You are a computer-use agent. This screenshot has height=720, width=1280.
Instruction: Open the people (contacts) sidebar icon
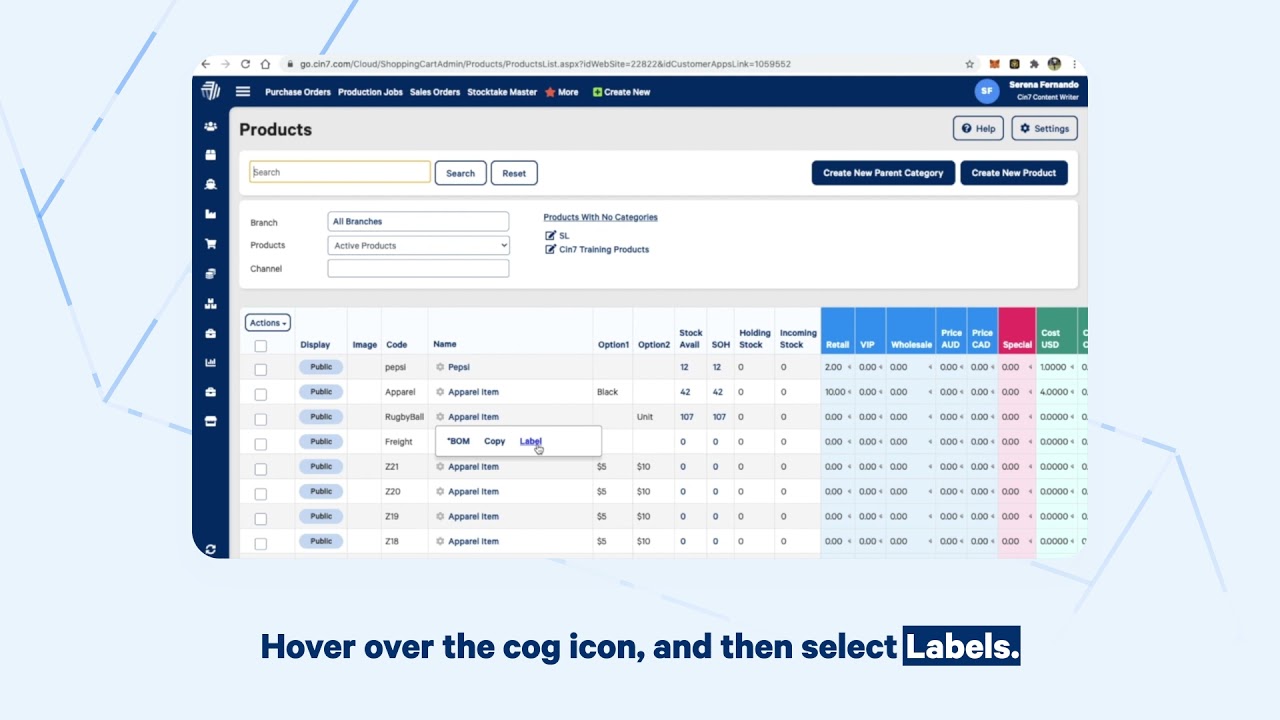[210, 127]
